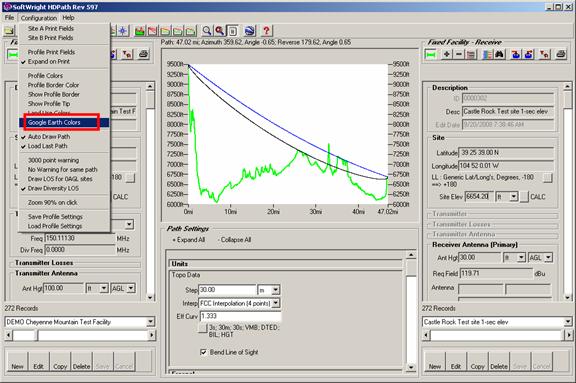Click the Latitude field in Receive panel
The height and width of the screenshot is (383, 576).
(506, 153)
